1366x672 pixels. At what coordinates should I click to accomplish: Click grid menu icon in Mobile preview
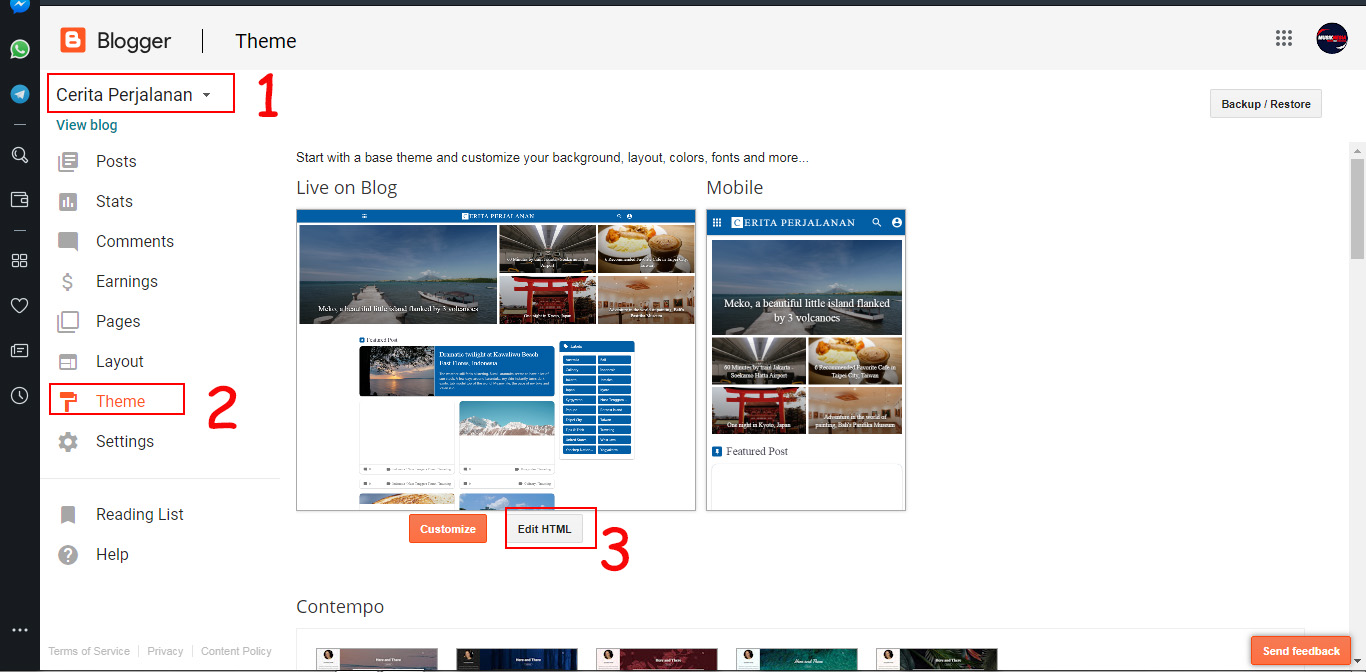pyautogui.click(x=717, y=222)
